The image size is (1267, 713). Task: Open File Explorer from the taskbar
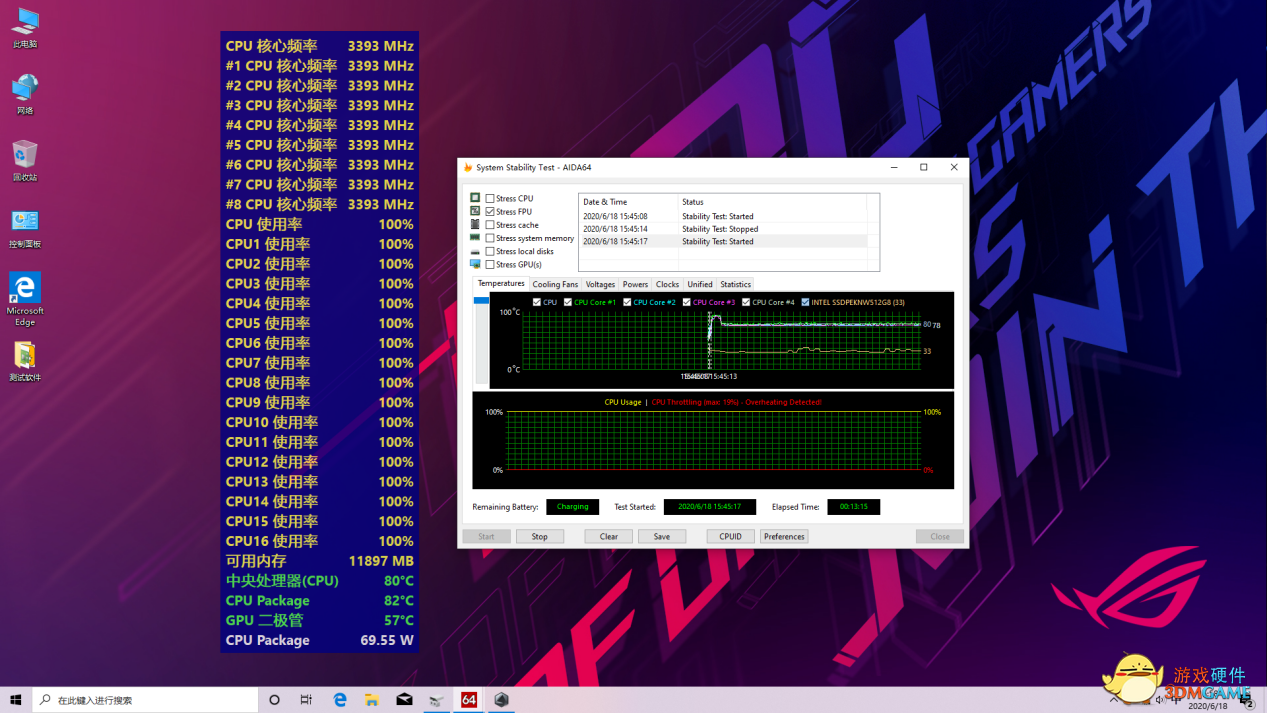pyautogui.click(x=372, y=700)
